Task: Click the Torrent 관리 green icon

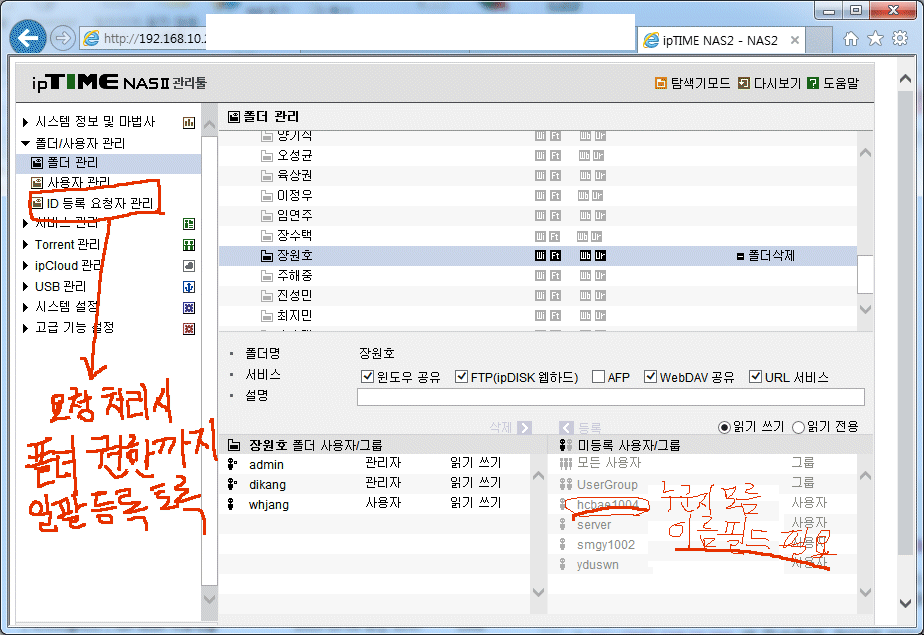Action: pos(189,245)
